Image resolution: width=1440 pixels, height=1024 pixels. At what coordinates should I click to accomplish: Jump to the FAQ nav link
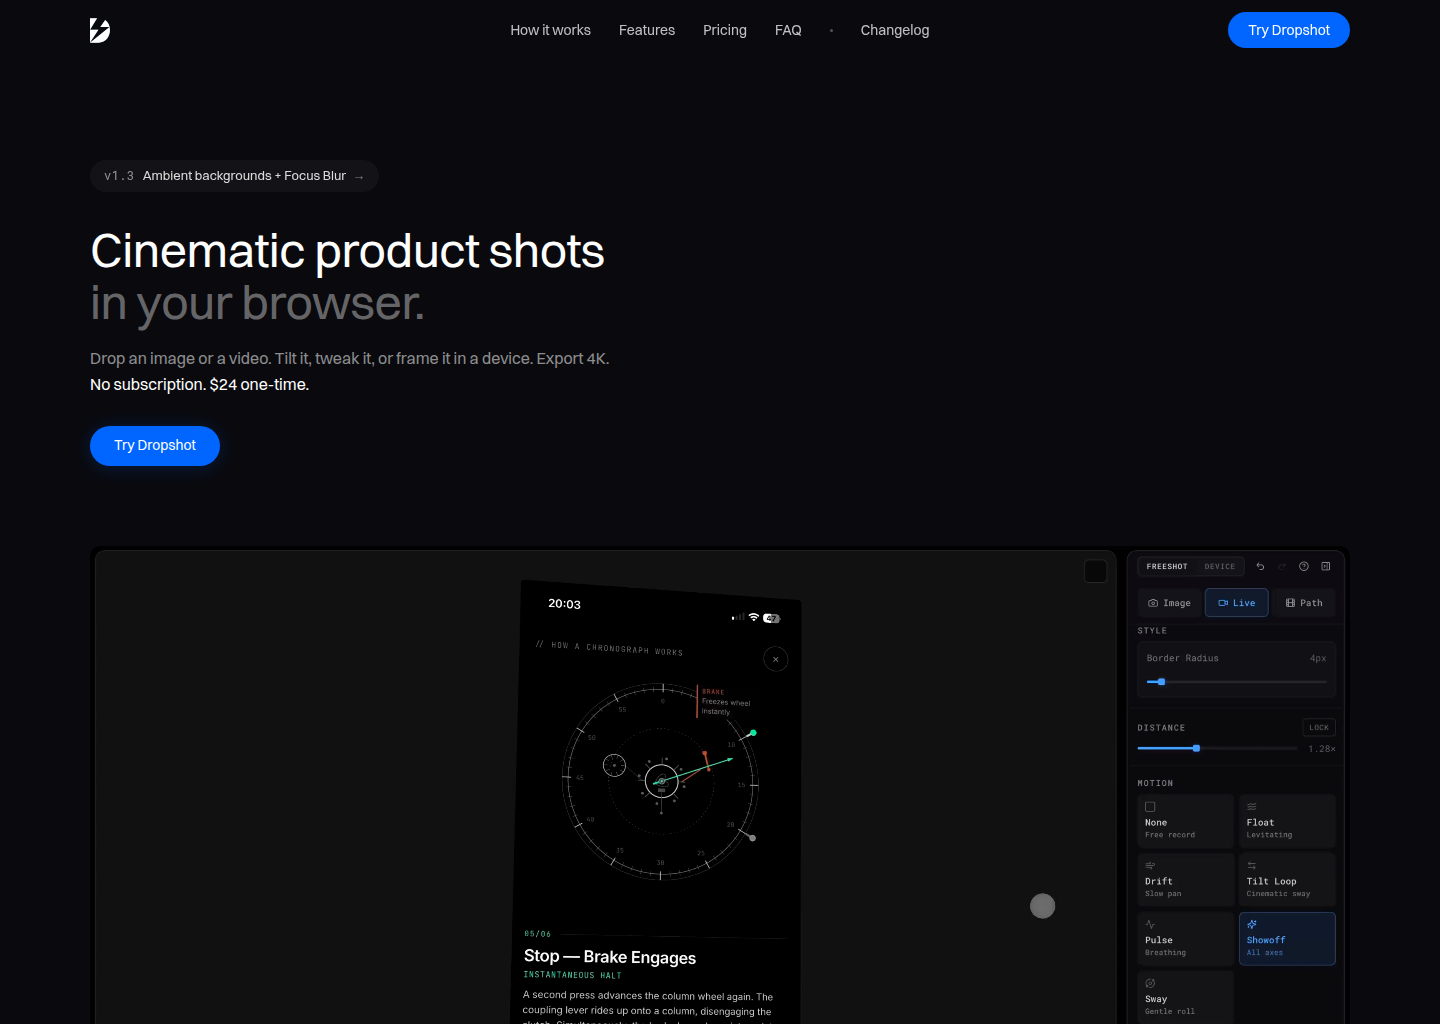point(788,30)
